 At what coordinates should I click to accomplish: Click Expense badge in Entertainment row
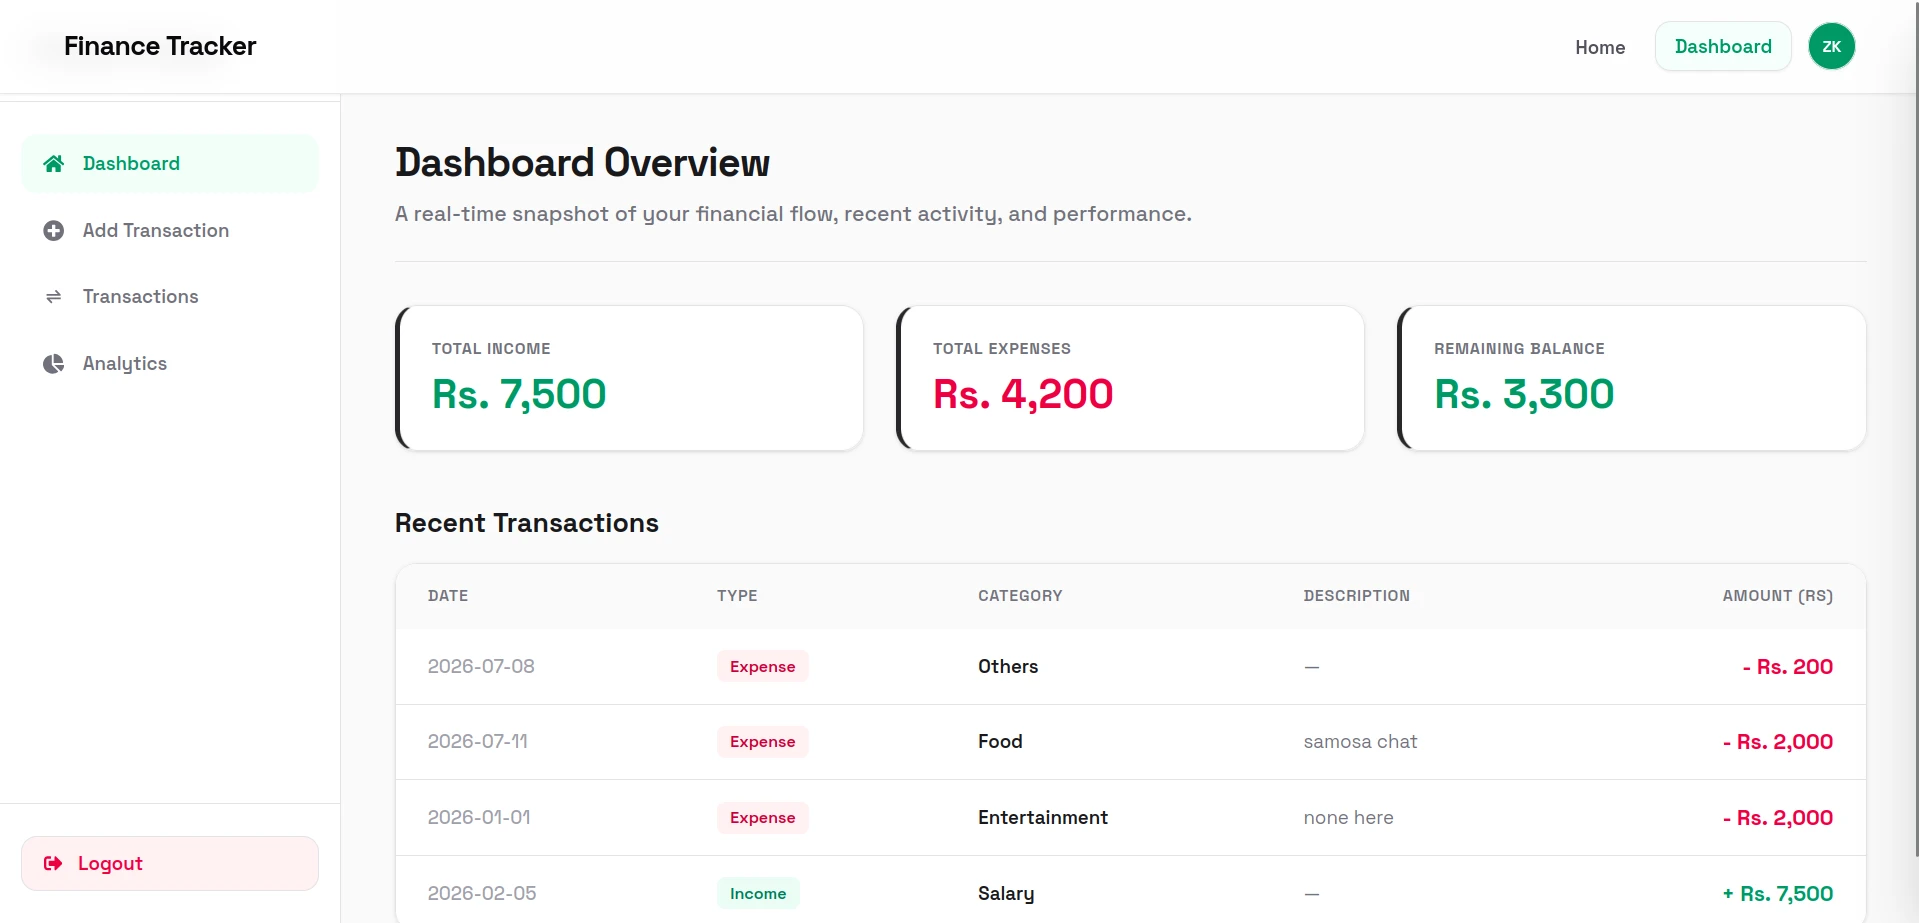763,818
